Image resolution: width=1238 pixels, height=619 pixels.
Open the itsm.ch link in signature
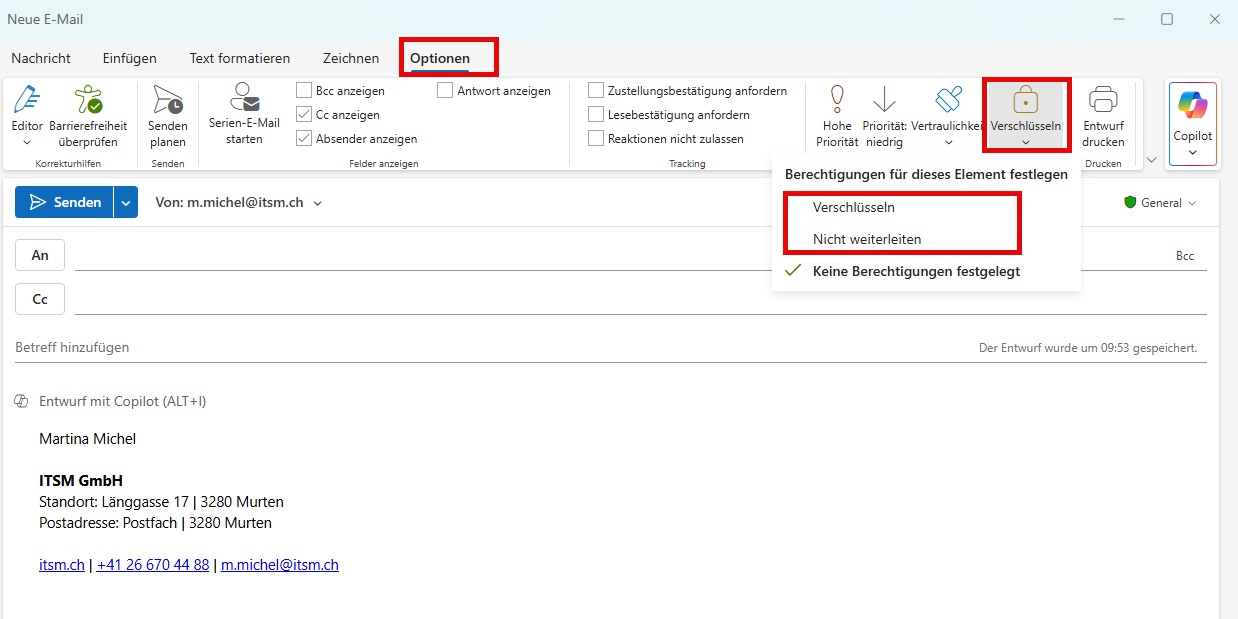click(61, 565)
